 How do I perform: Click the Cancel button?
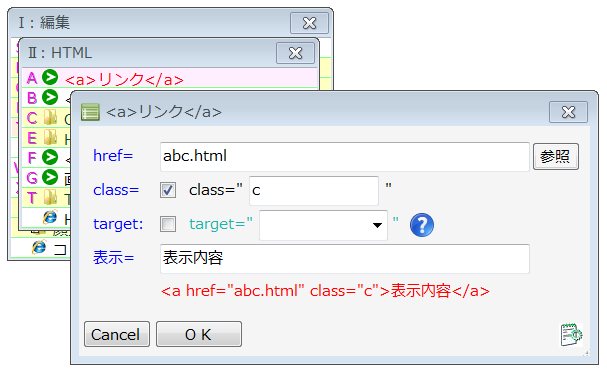tap(117, 334)
